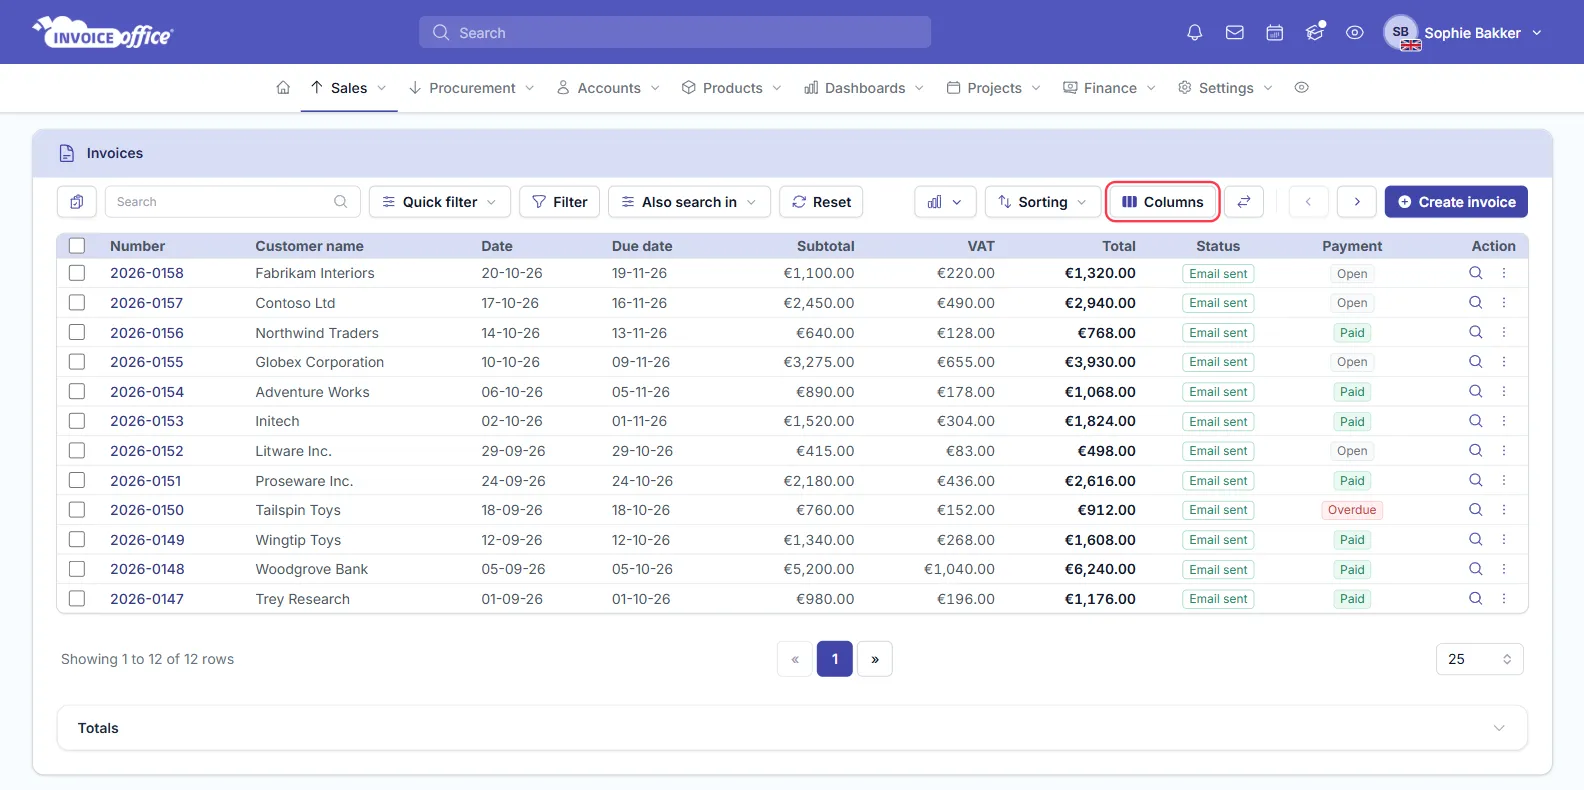Screen dimensions: 1584x790
Task: Open the notifications bell
Action: [x=1194, y=33]
